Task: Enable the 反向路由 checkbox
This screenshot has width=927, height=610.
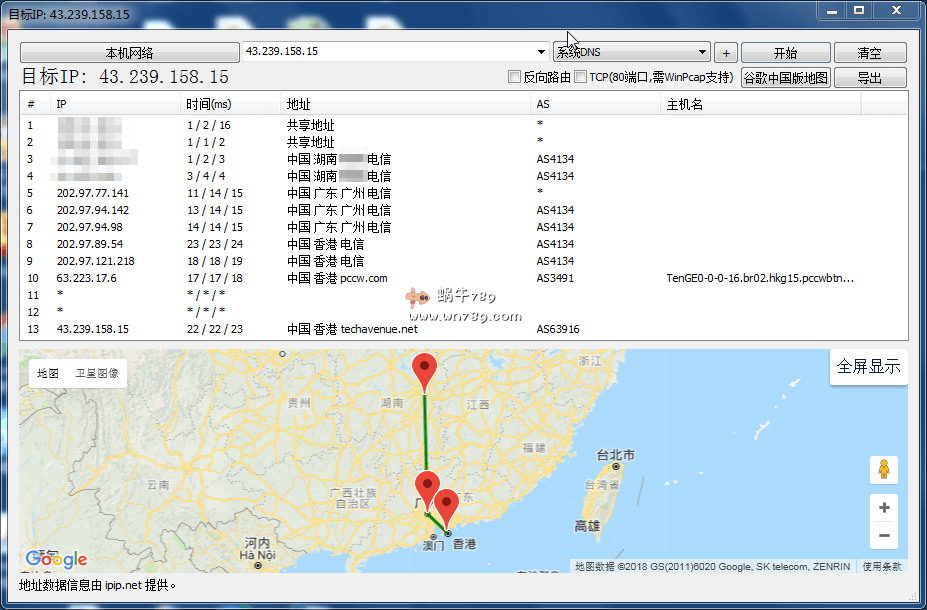Action: pyautogui.click(x=515, y=77)
